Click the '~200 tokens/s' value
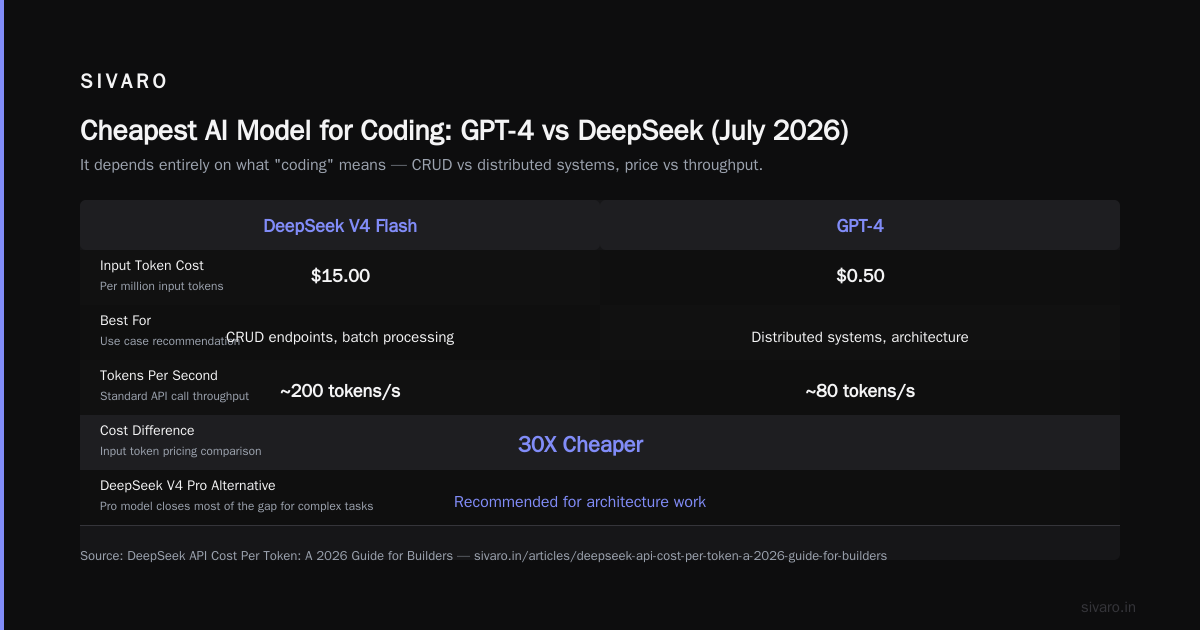The width and height of the screenshot is (1200, 630). click(x=340, y=391)
